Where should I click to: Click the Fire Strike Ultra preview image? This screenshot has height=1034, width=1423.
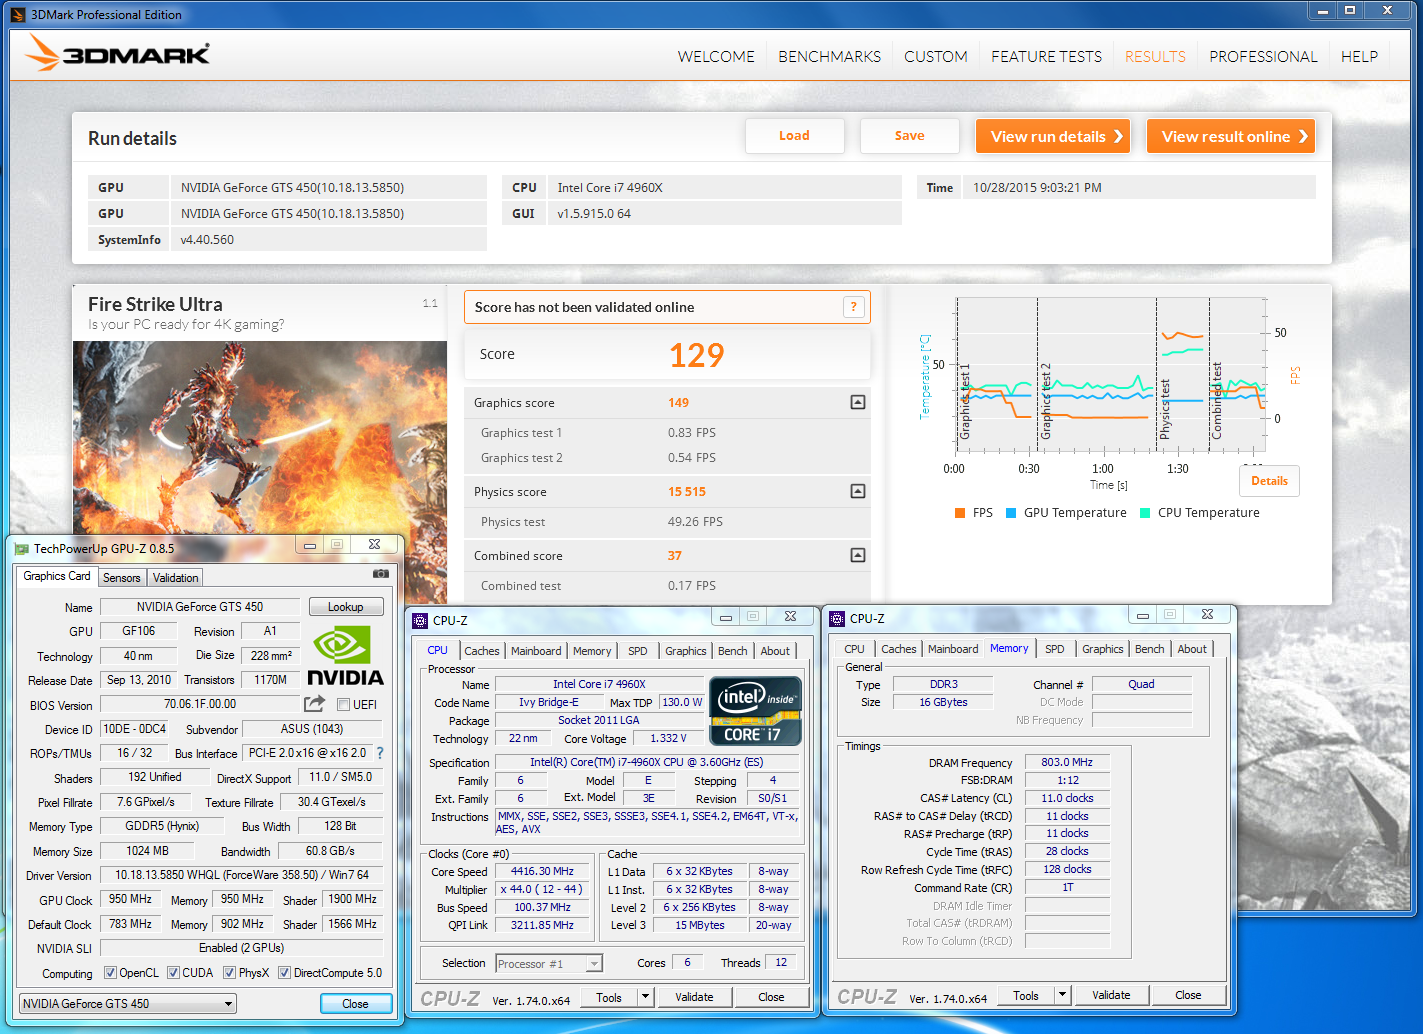tap(260, 438)
